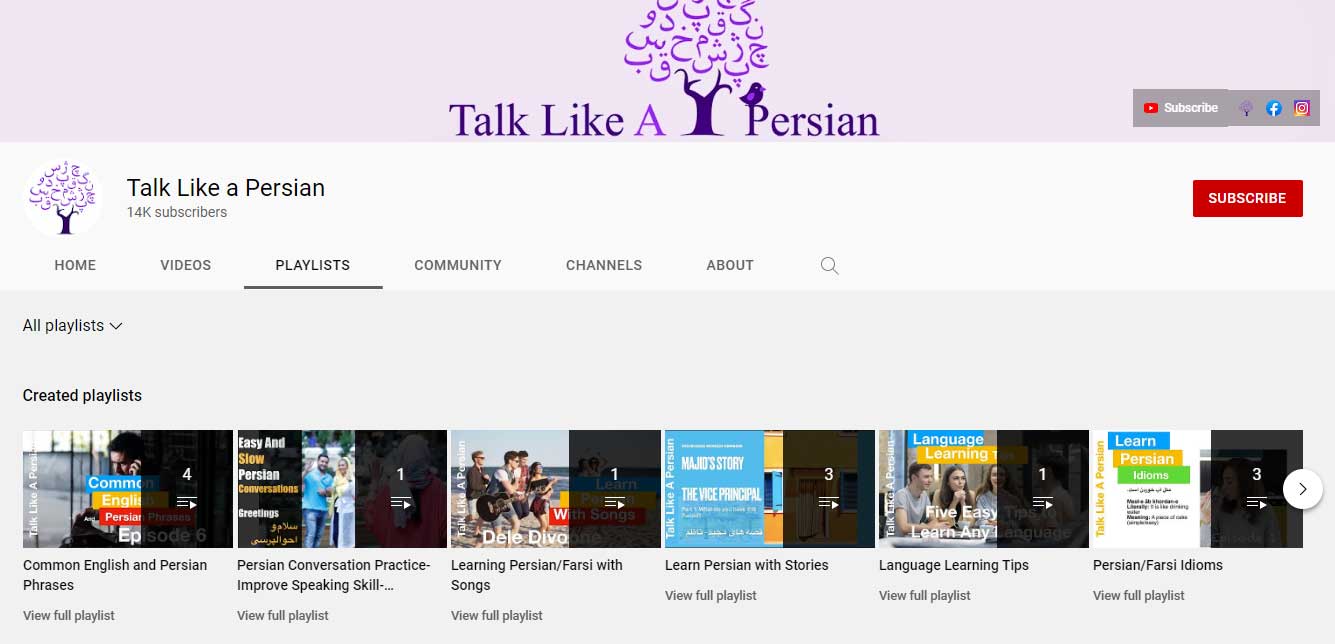
Task: Click the Language Learning Tips title
Action: tap(954, 565)
